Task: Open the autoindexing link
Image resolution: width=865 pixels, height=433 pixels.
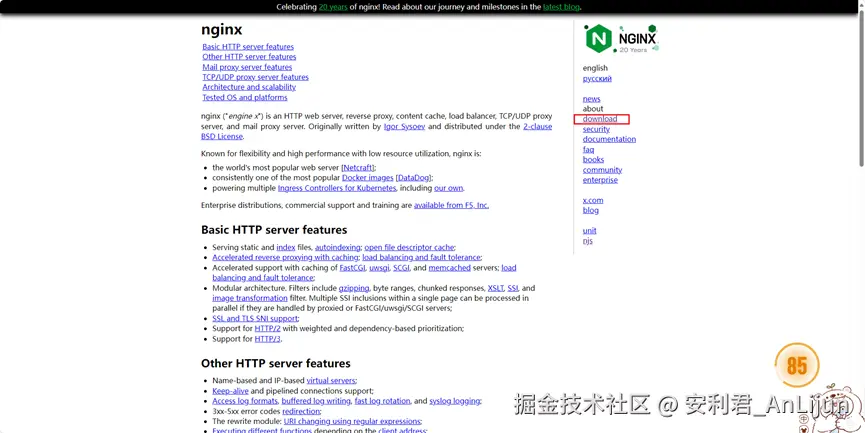Action: 338,247
